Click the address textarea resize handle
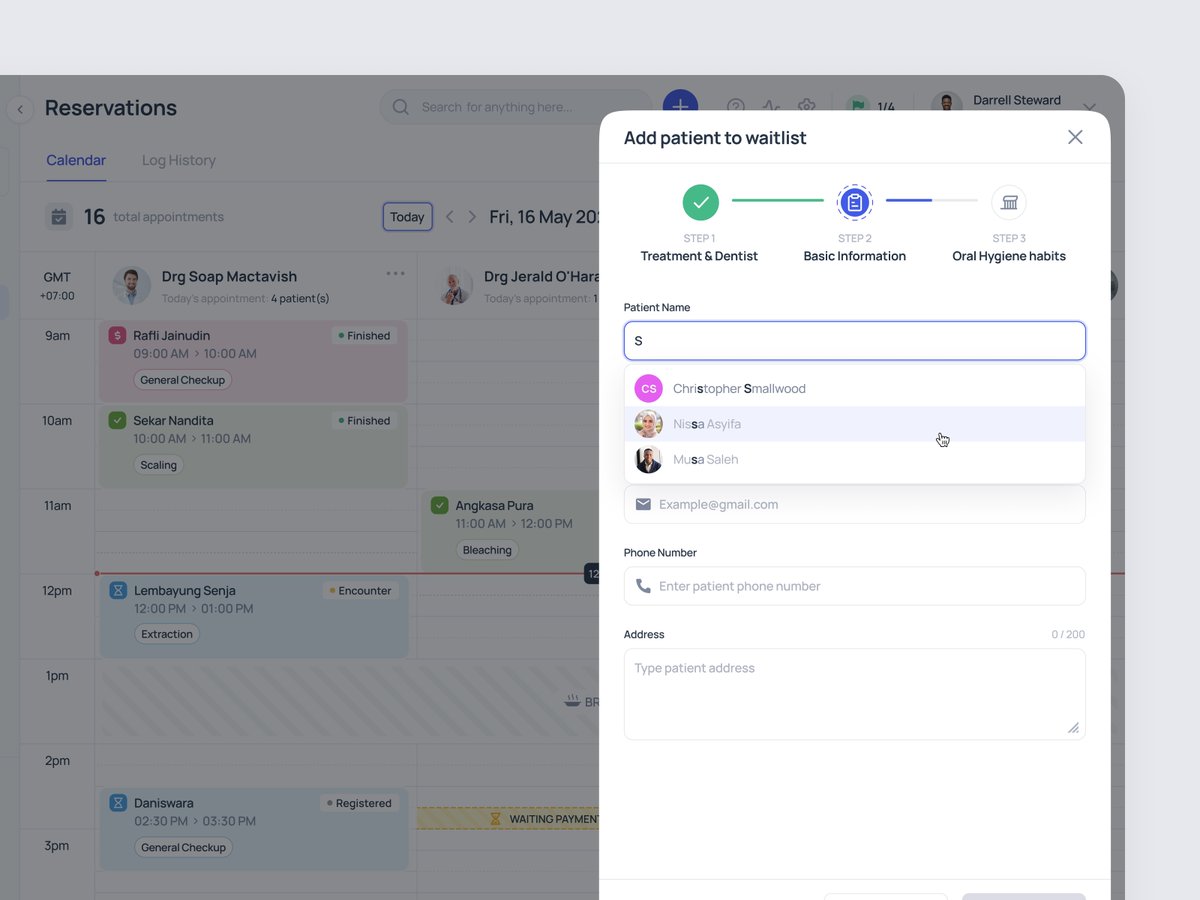1200x900 pixels. point(1073,728)
